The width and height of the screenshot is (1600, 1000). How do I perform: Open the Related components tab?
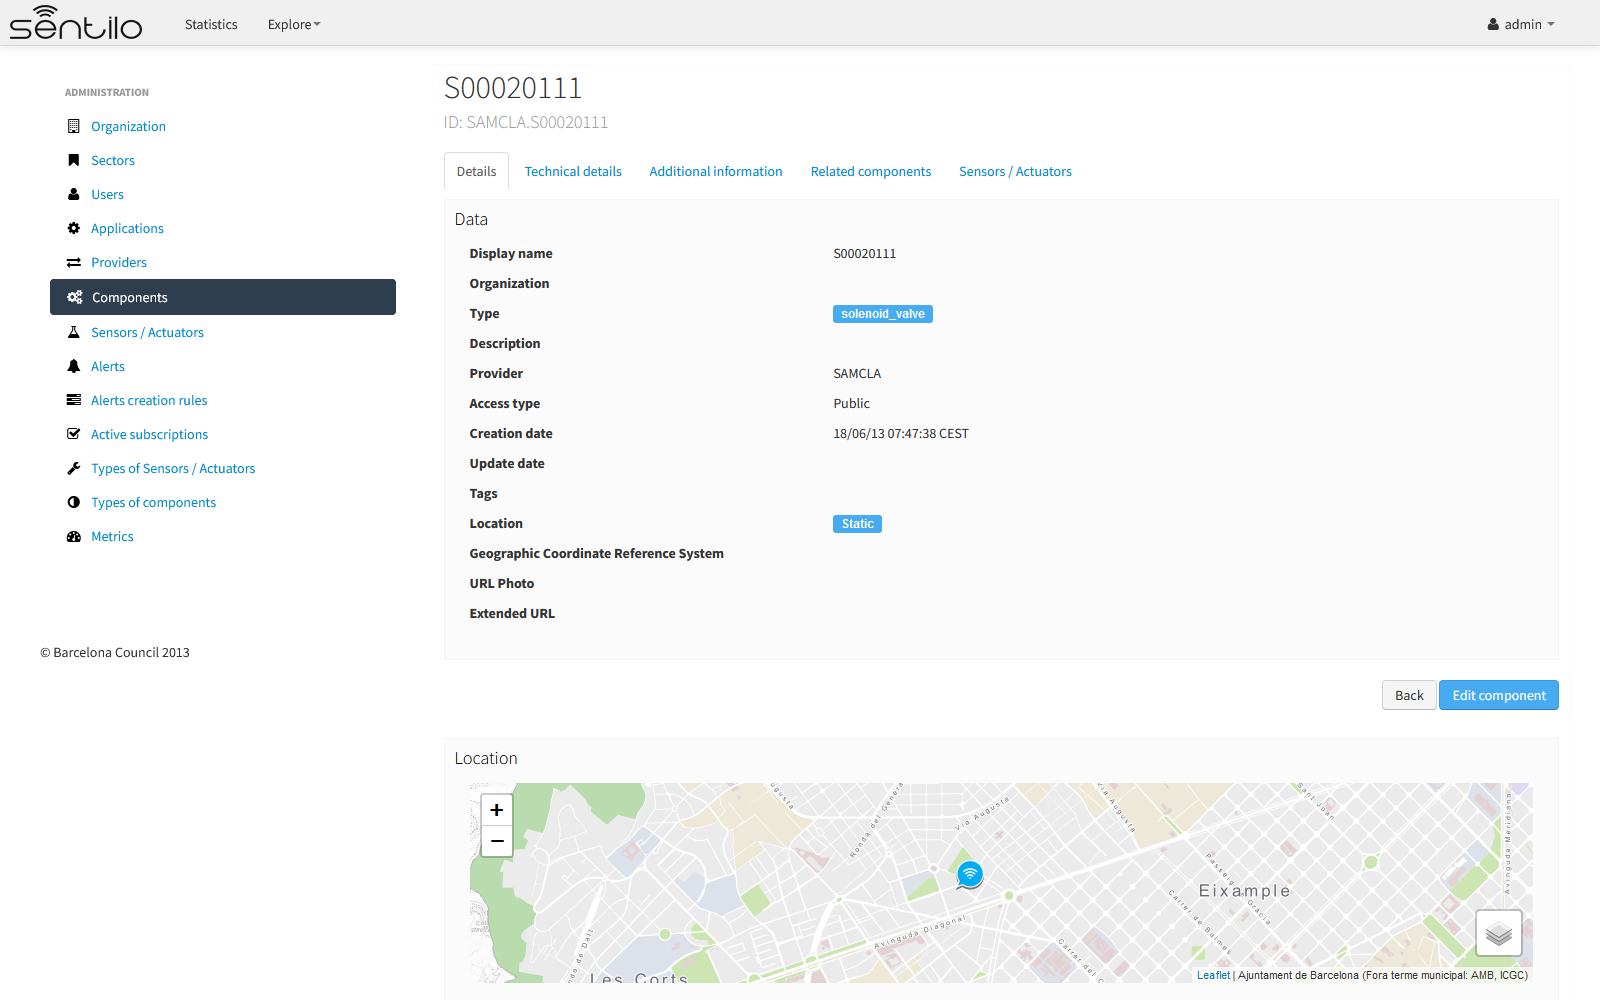[871, 171]
